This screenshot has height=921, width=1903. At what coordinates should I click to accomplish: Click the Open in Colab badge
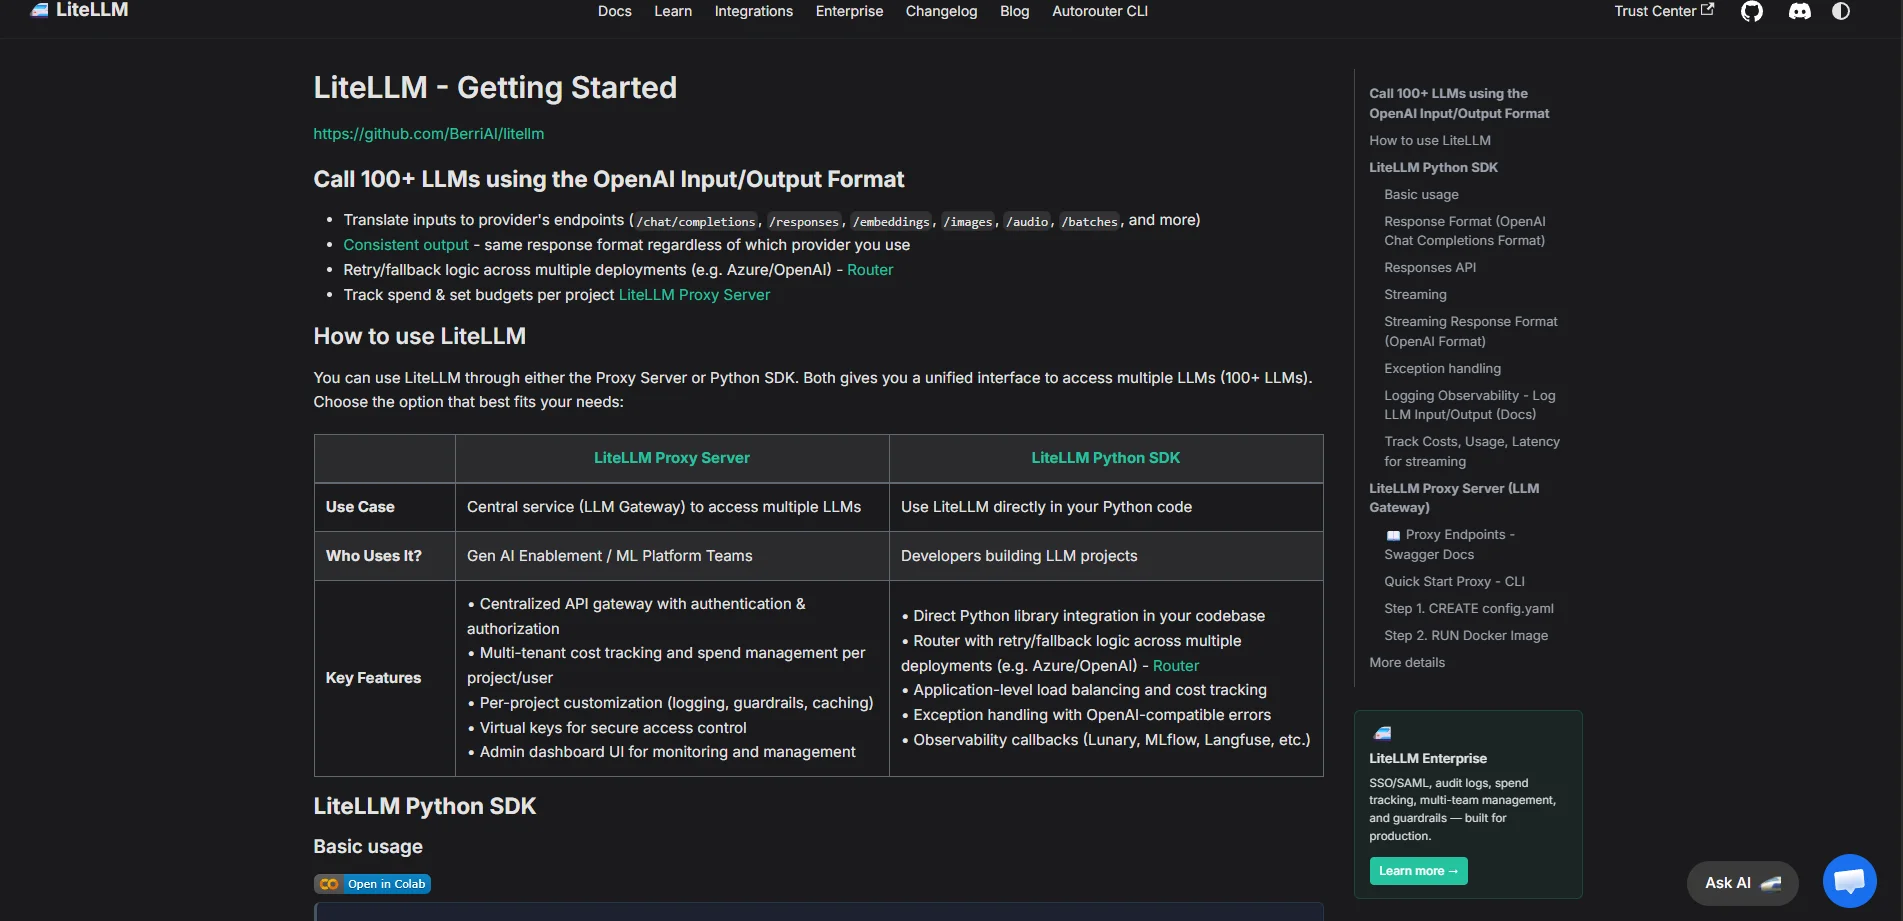372,884
